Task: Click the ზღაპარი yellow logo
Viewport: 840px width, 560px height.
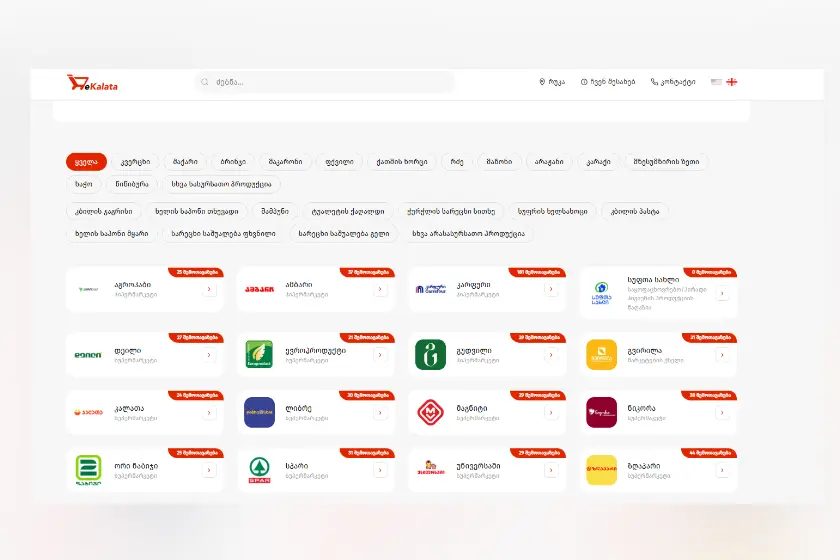Action: (602, 470)
